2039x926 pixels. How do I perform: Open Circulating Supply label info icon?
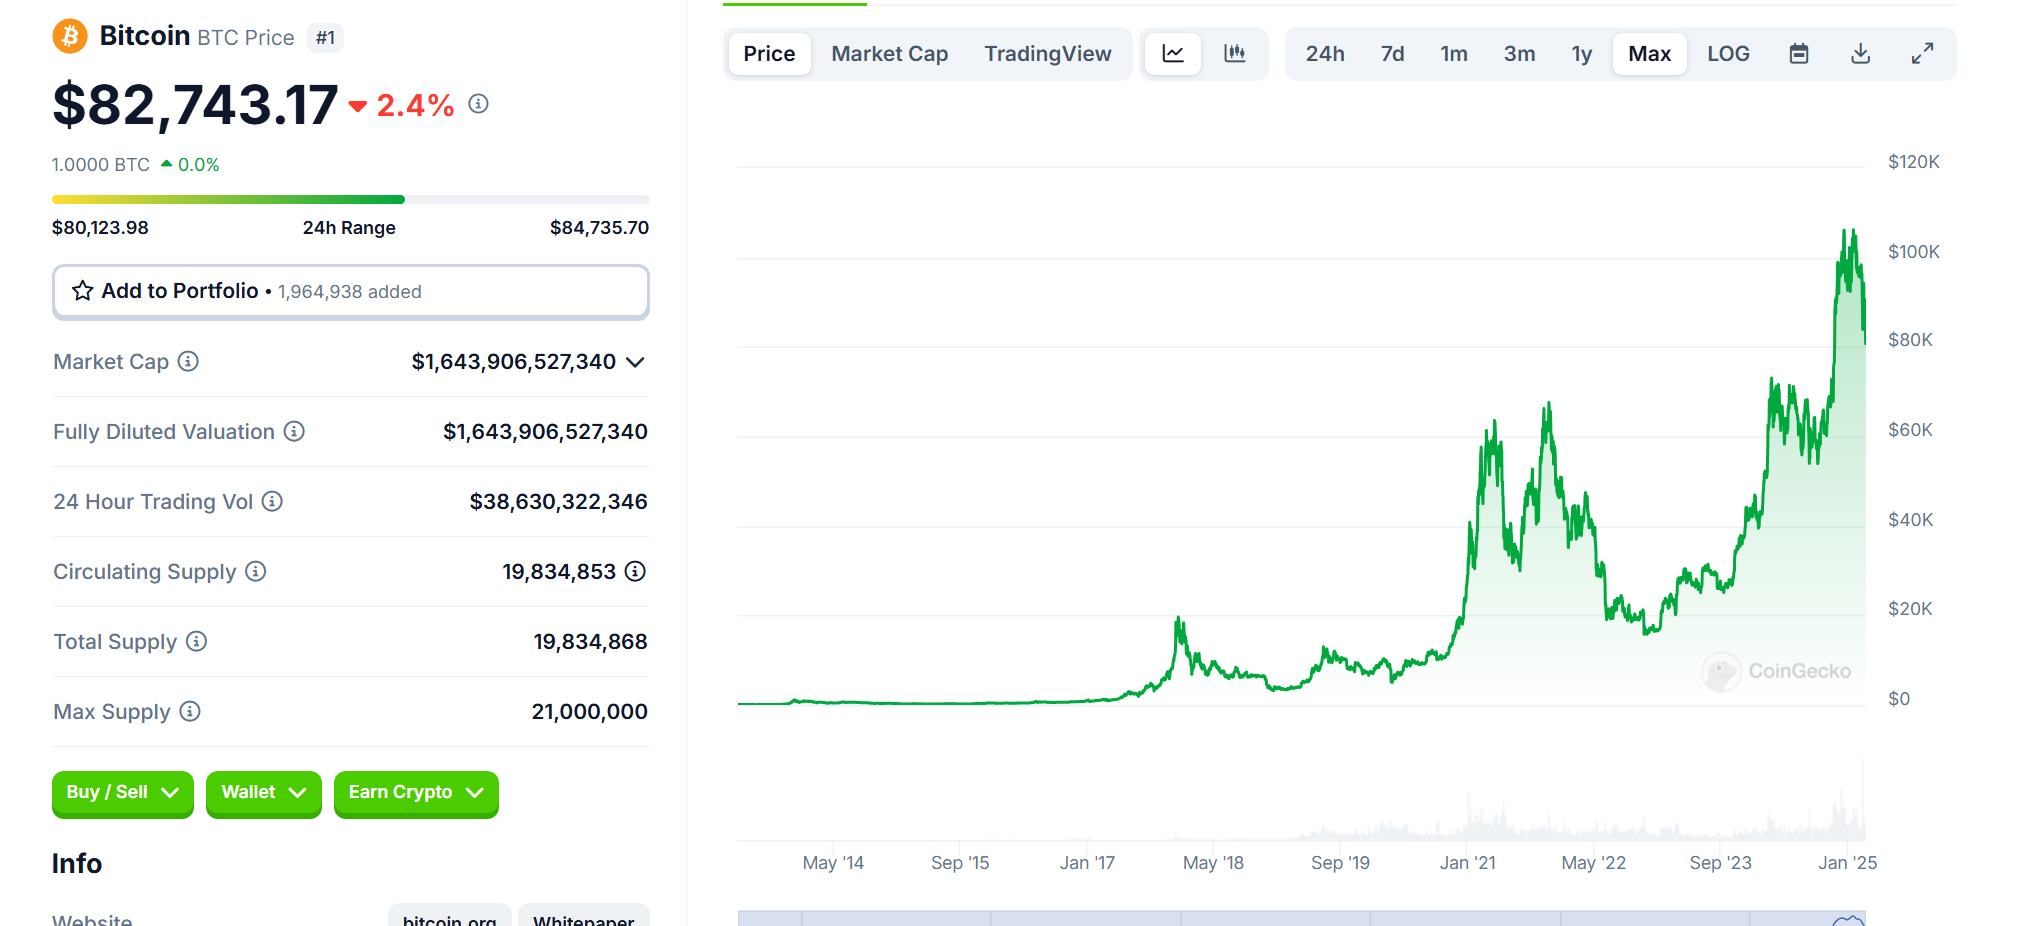(x=256, y=571)
